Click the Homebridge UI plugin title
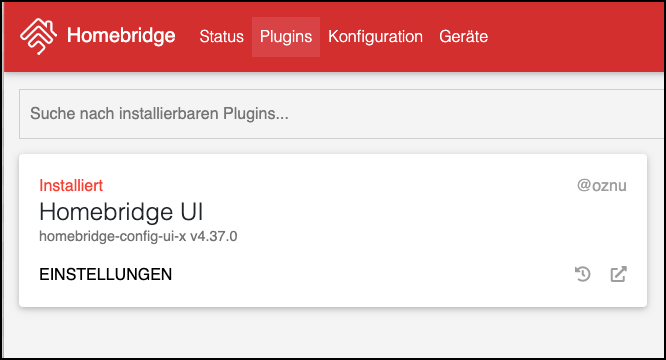Viewport: 666px width, 360px height. 121,211
